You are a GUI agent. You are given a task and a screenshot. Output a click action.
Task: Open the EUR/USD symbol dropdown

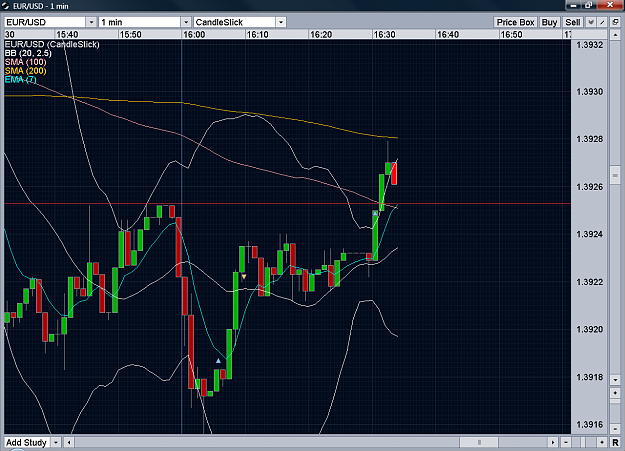coord(91,22)
